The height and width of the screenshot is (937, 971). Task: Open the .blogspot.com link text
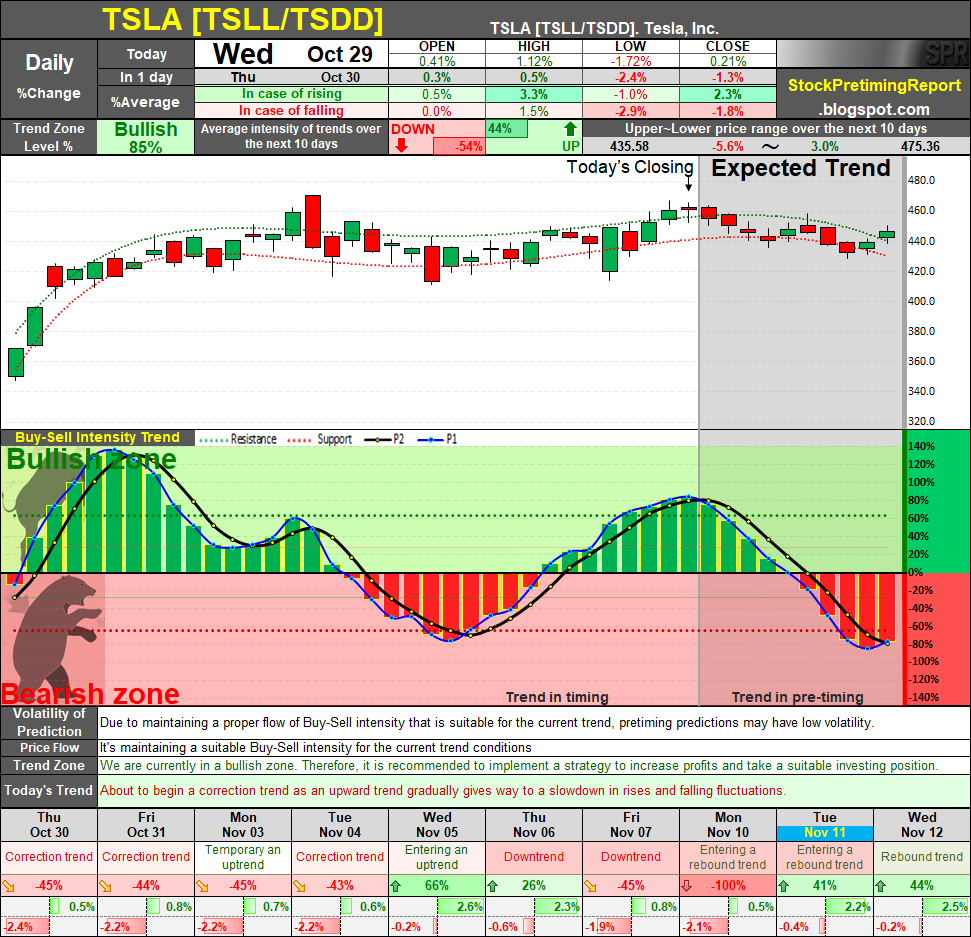(874, 110)
